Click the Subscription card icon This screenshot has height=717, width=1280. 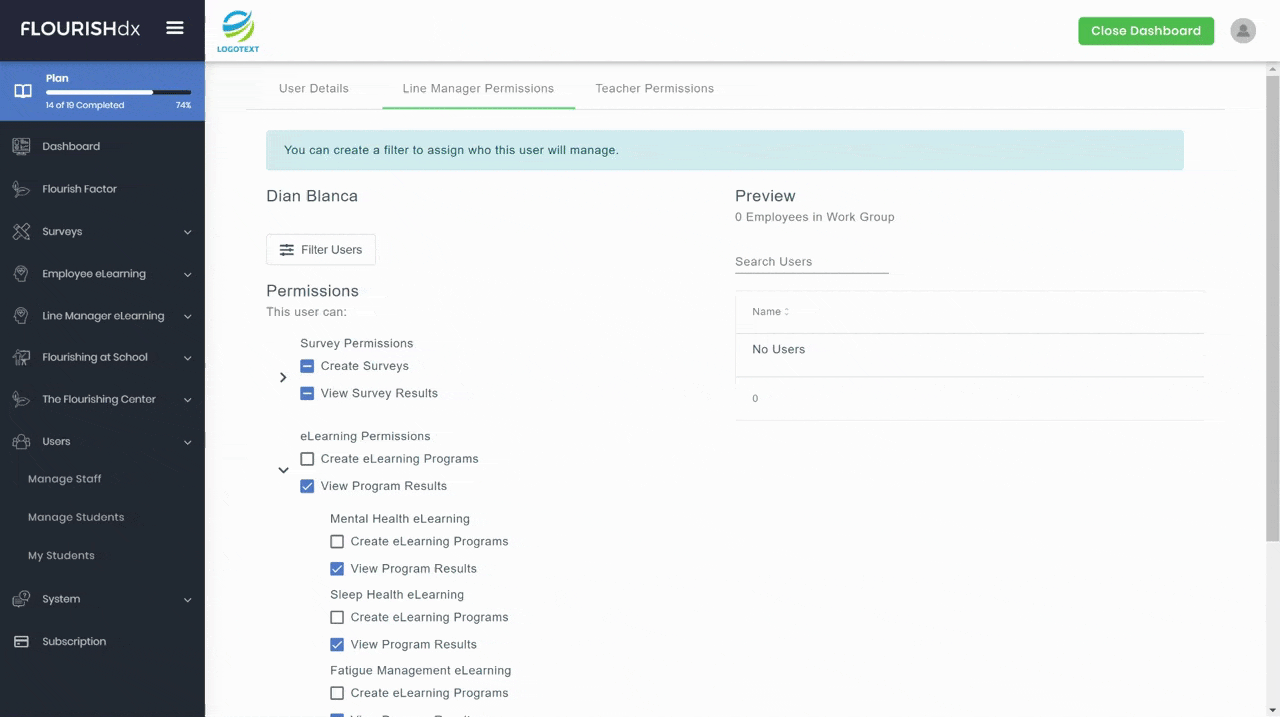(x=21, y=642)
